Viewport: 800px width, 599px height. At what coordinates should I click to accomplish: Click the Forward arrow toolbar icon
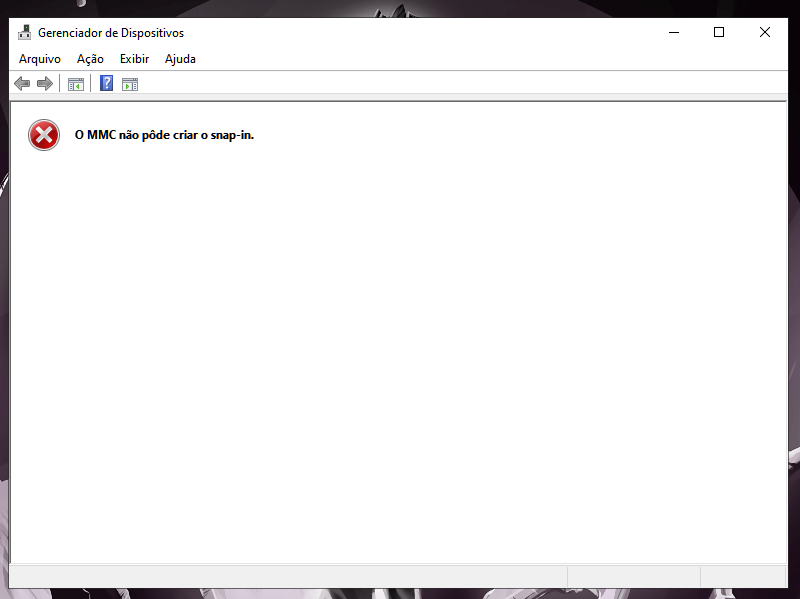(45, 84)
